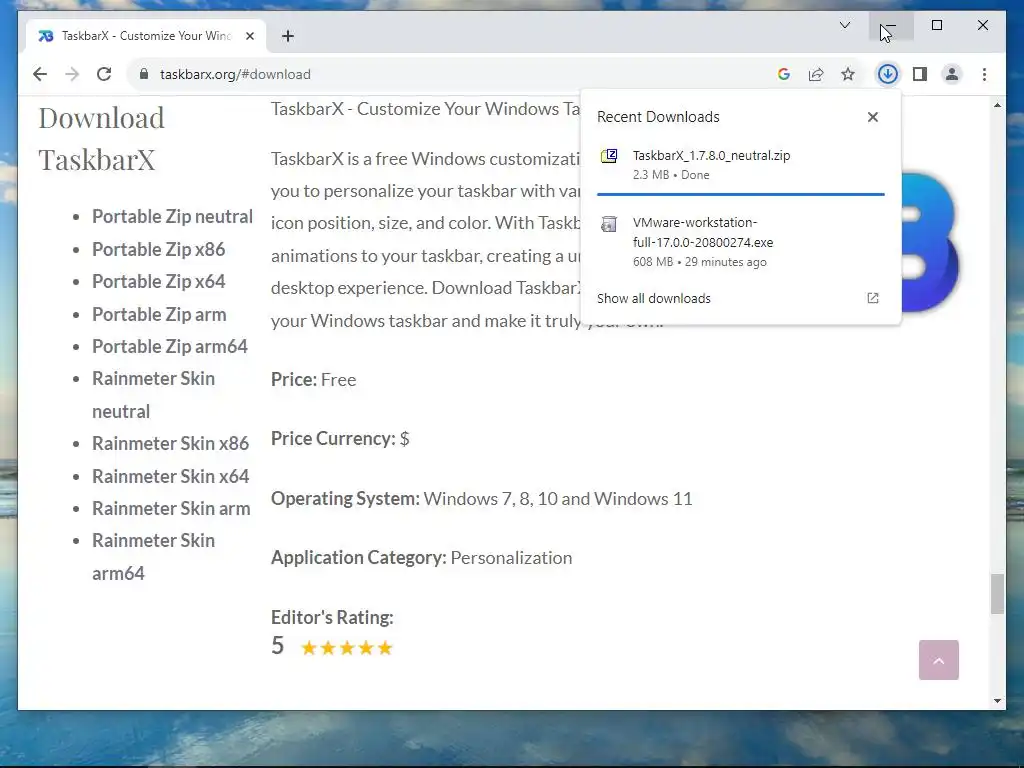Click the five-star editor rating
This screenshot has height=768, width=1024.
pos(347,648)
